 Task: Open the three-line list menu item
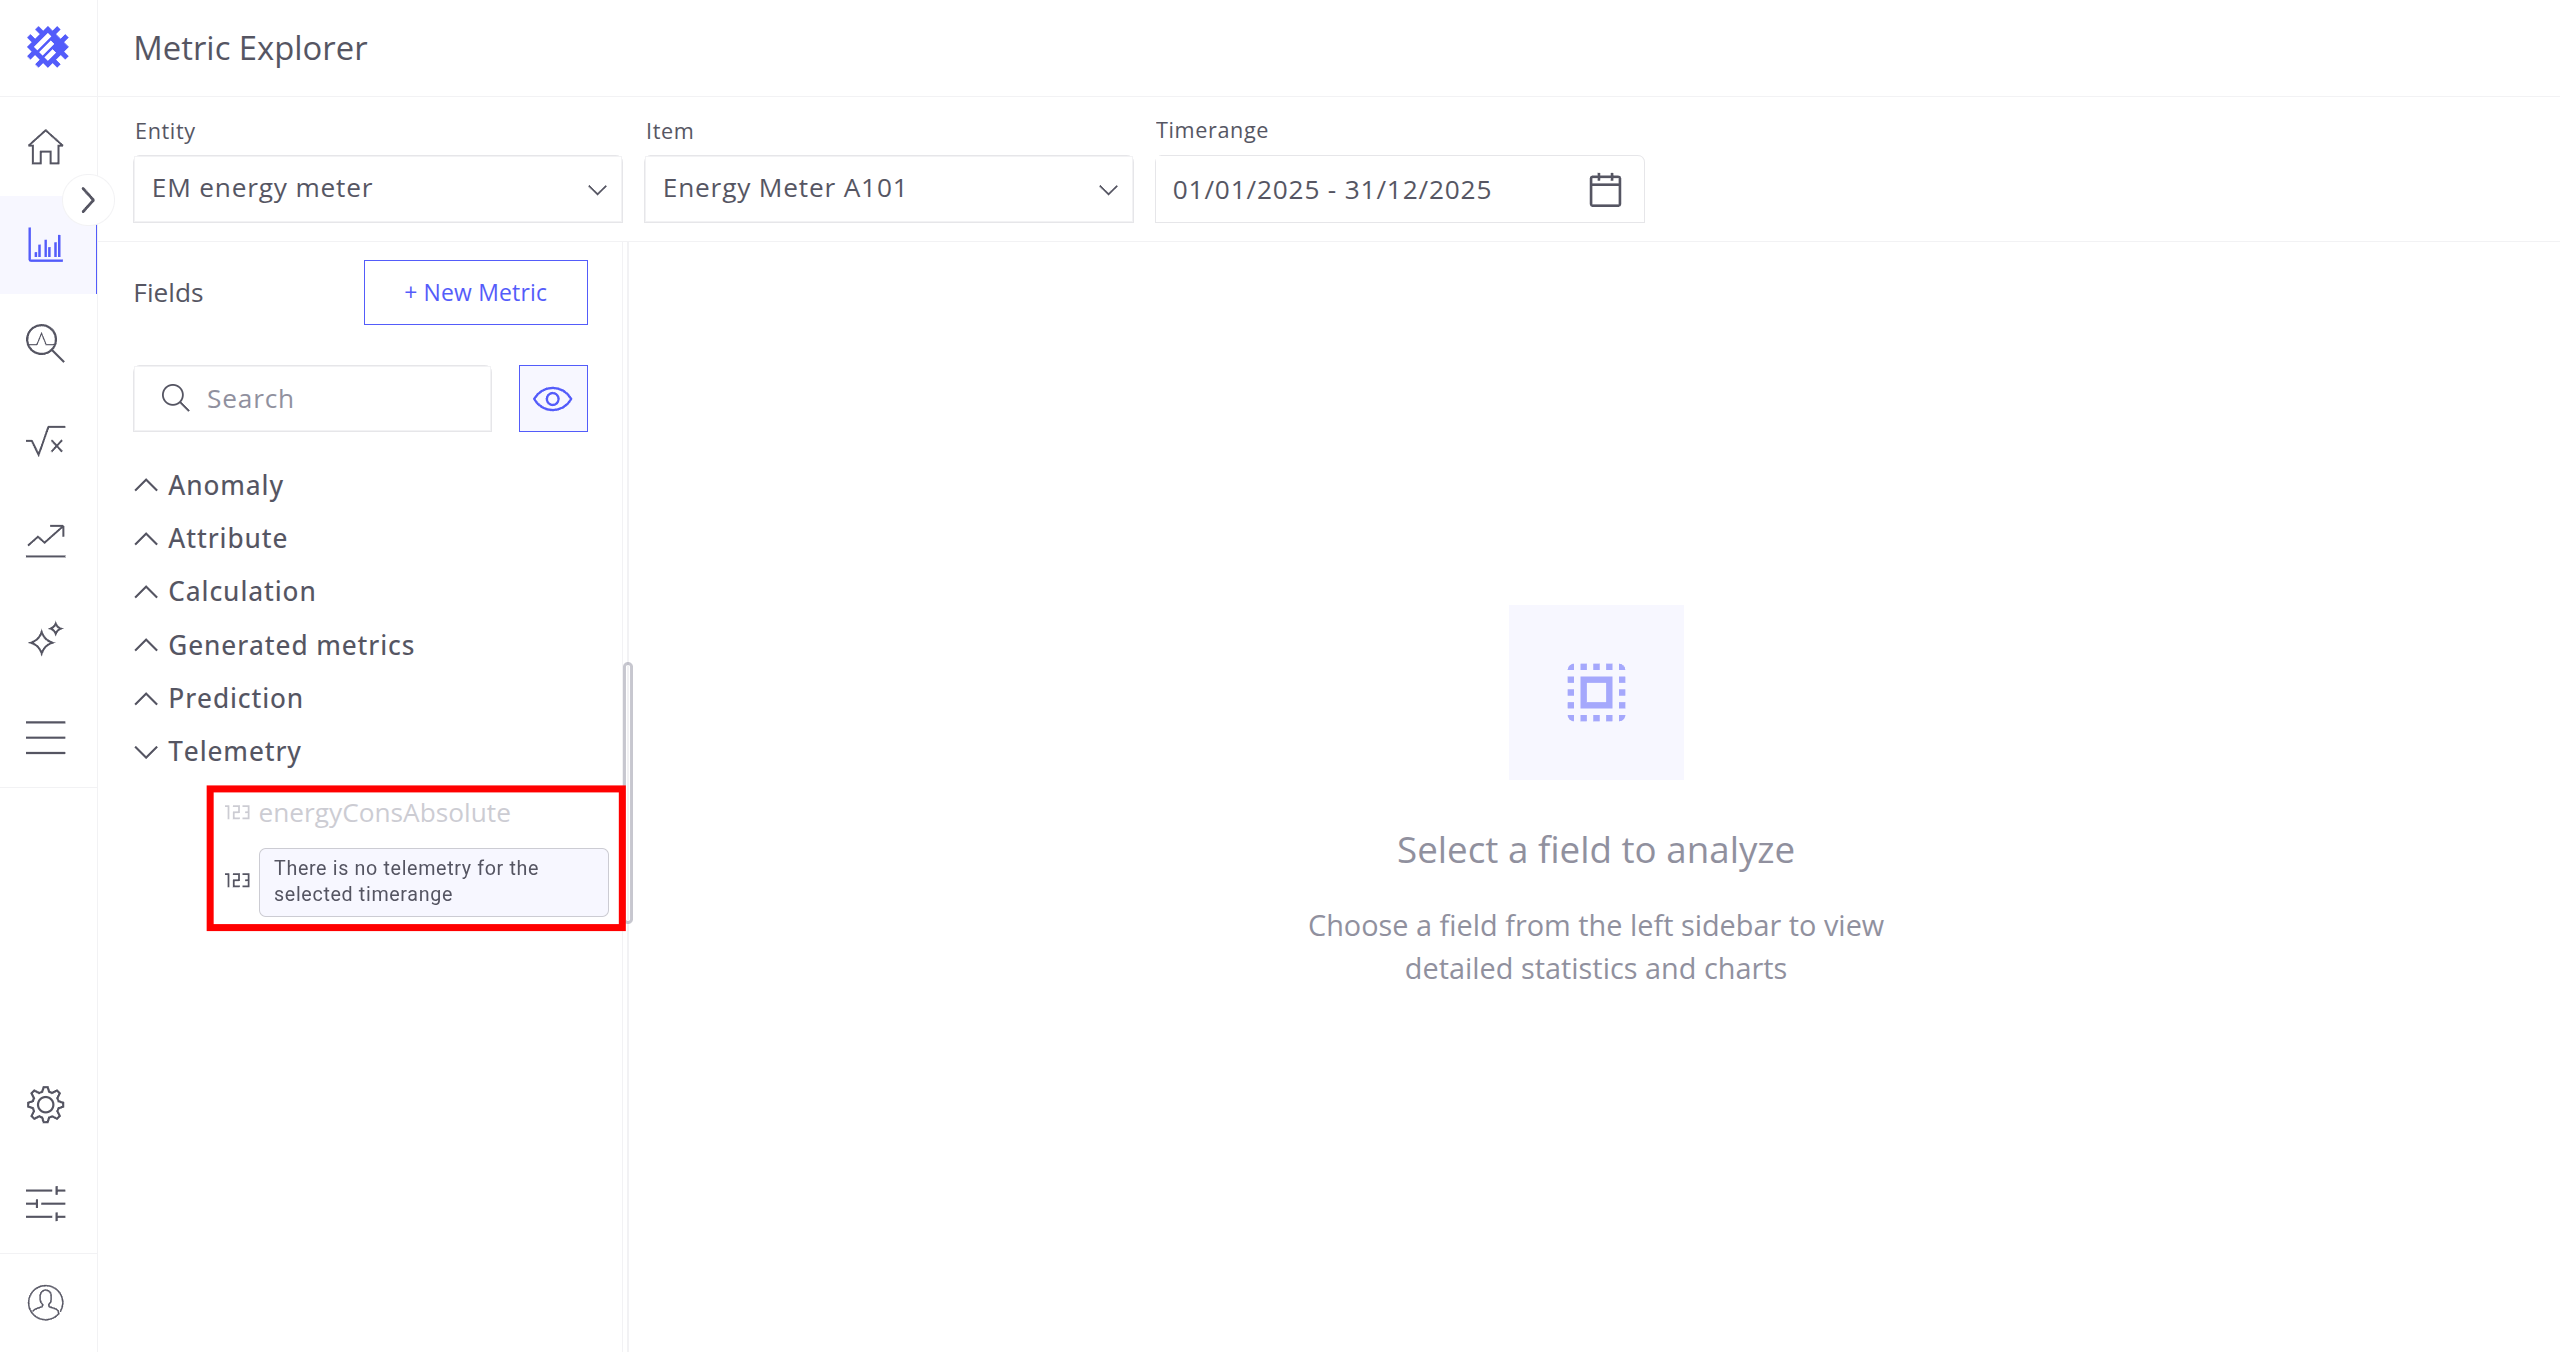(x=46, y=737)
